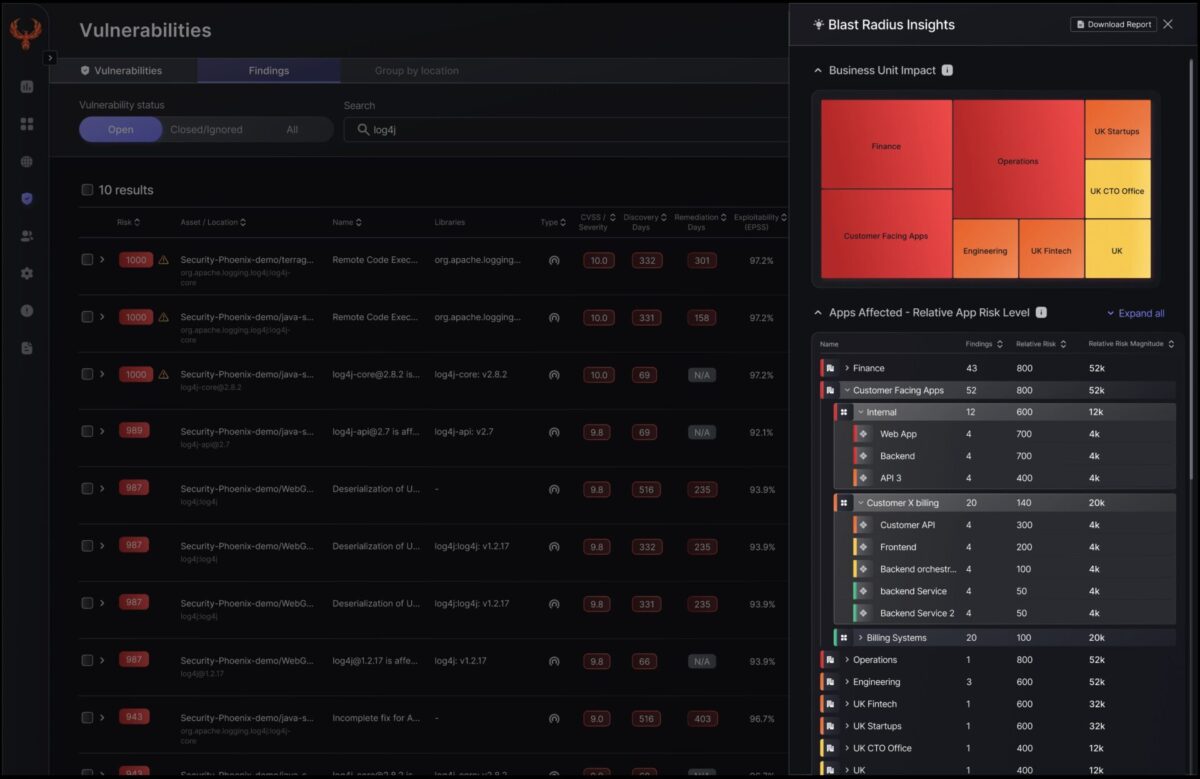1200x779 pixels.
Task: Select the Open vulnerability status toggle
Action: pyautogui.click(x=121, y=129)
